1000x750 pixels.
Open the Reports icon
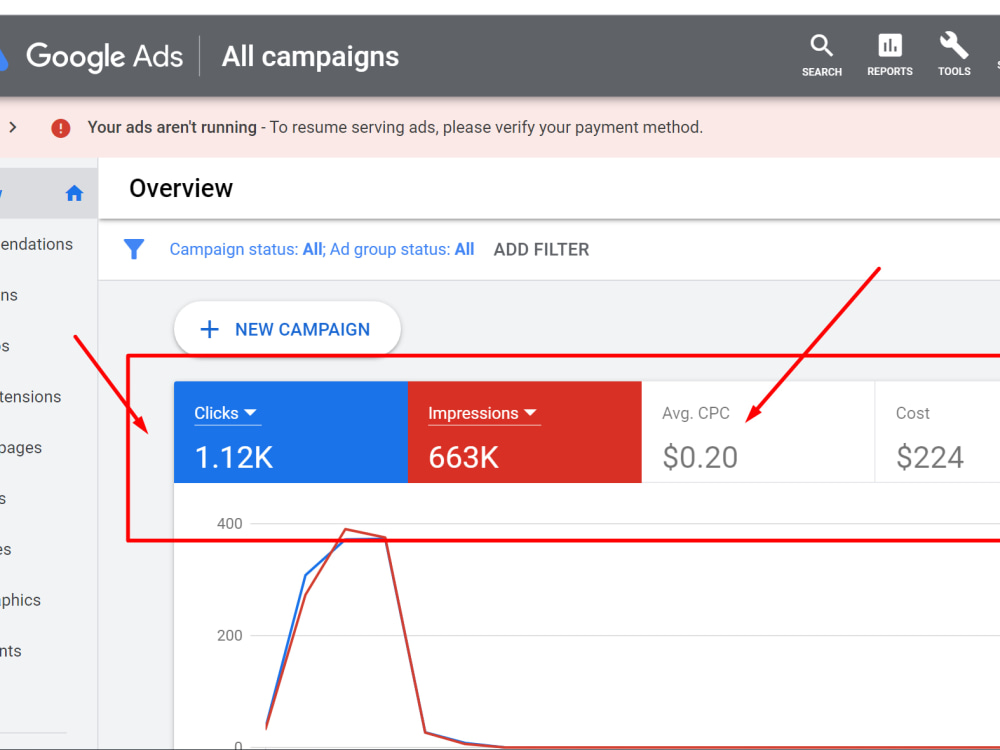890,56
